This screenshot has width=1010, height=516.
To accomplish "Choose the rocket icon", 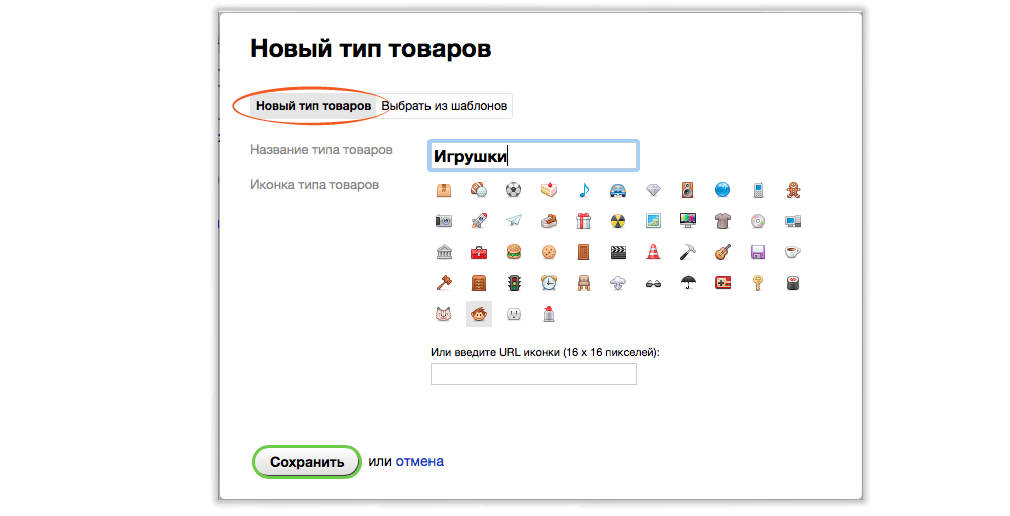I will 479,221.
